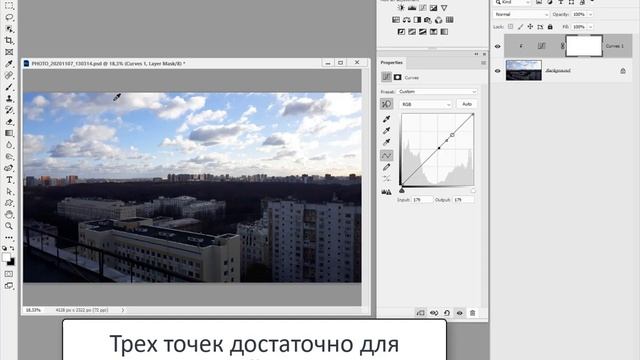Open the Fill slider dropdown arrow
Screen dimensions: 640x360
(x=590, y=27)
